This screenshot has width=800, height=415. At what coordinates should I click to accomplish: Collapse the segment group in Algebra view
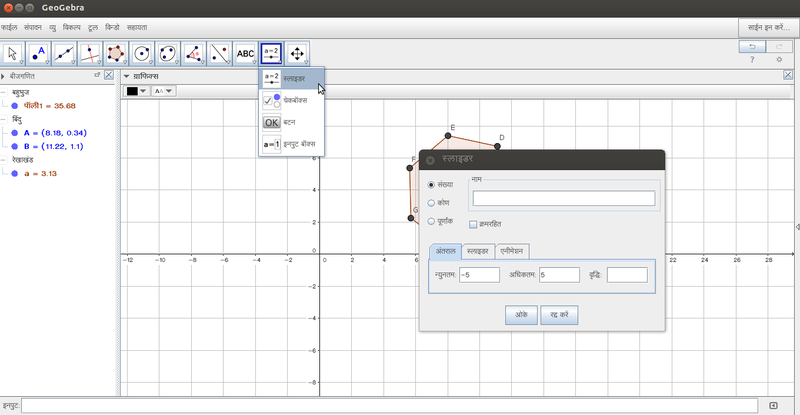point(4,160)
